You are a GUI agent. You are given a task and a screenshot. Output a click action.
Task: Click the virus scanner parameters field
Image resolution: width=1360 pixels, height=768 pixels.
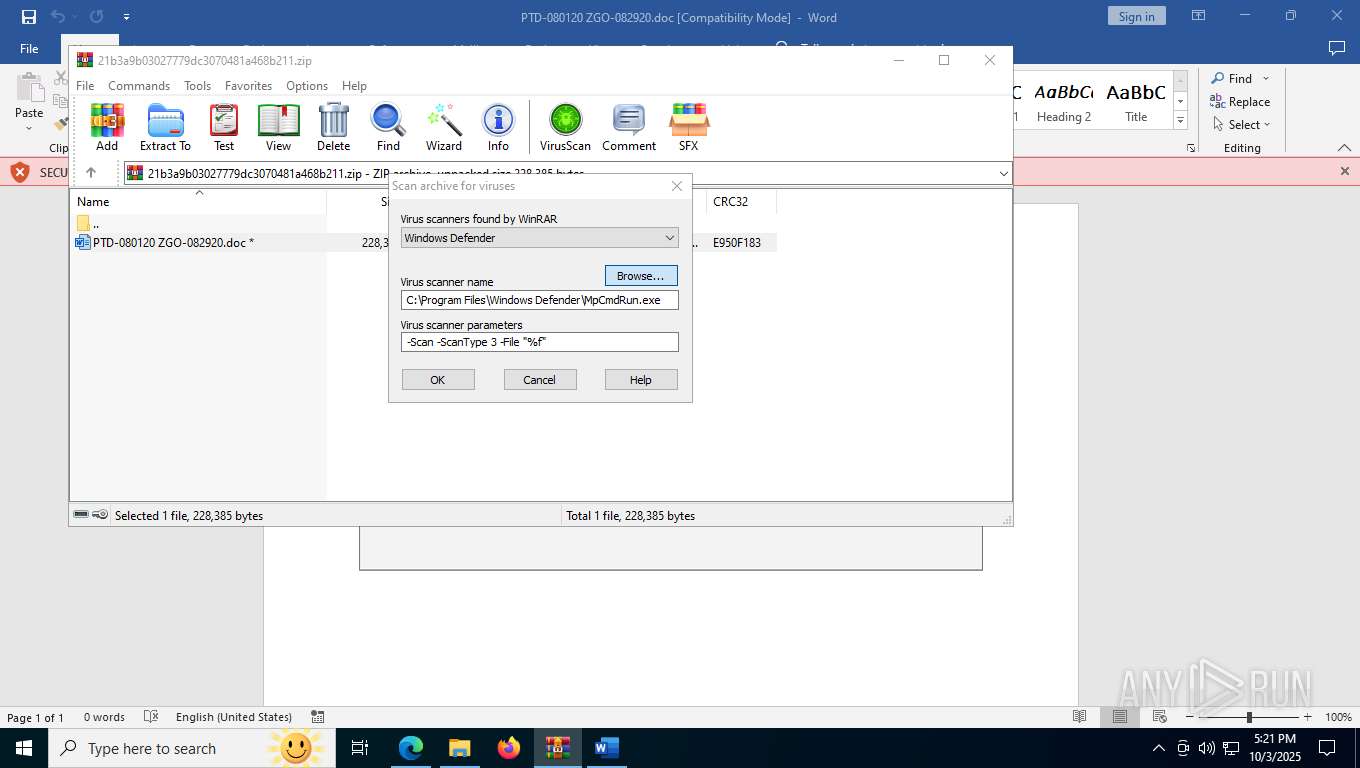tap(539, 342)
